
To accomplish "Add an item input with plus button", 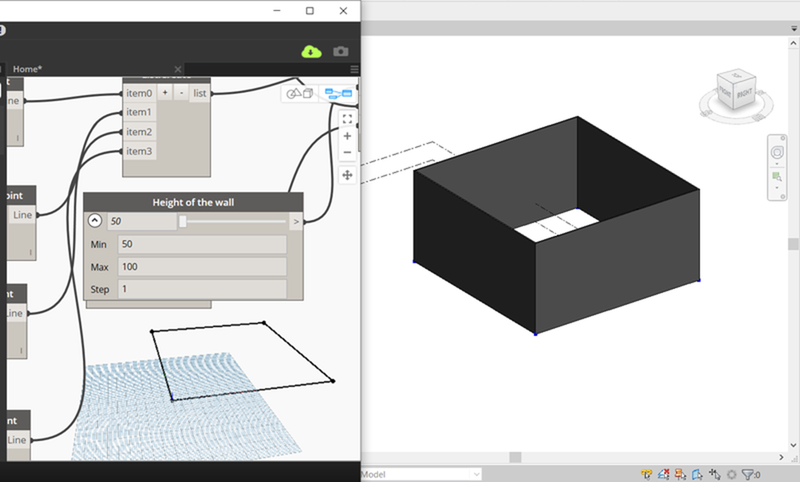I will tap(165, 93).
